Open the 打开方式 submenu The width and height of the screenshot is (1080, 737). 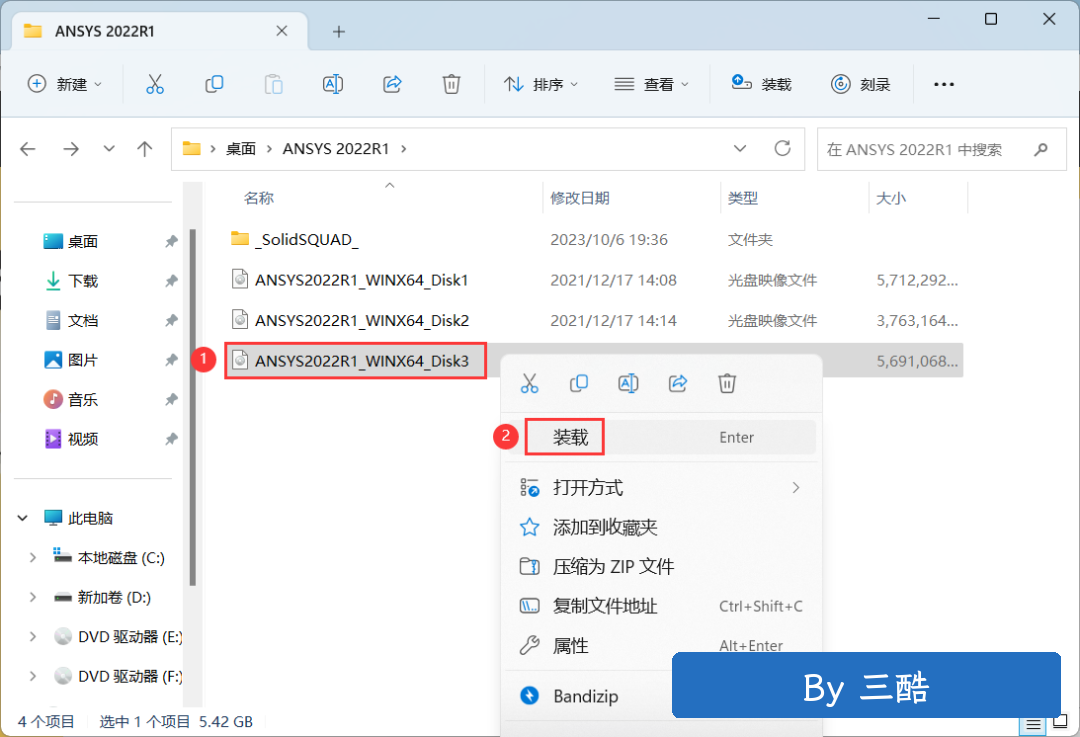[661, 488]
